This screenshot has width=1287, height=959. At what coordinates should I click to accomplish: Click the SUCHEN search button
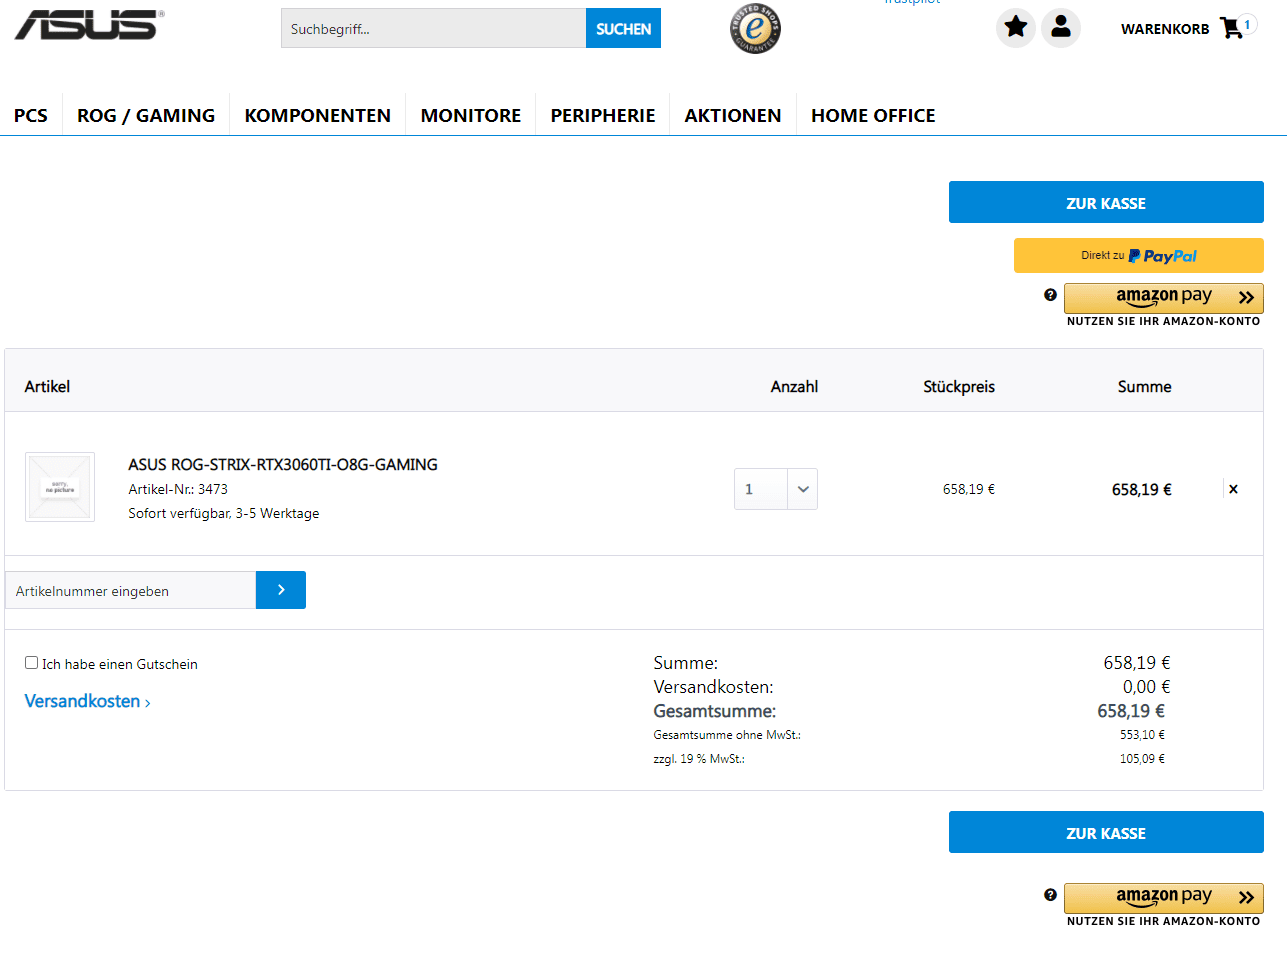pyautogui.click(x=623, y=29)
